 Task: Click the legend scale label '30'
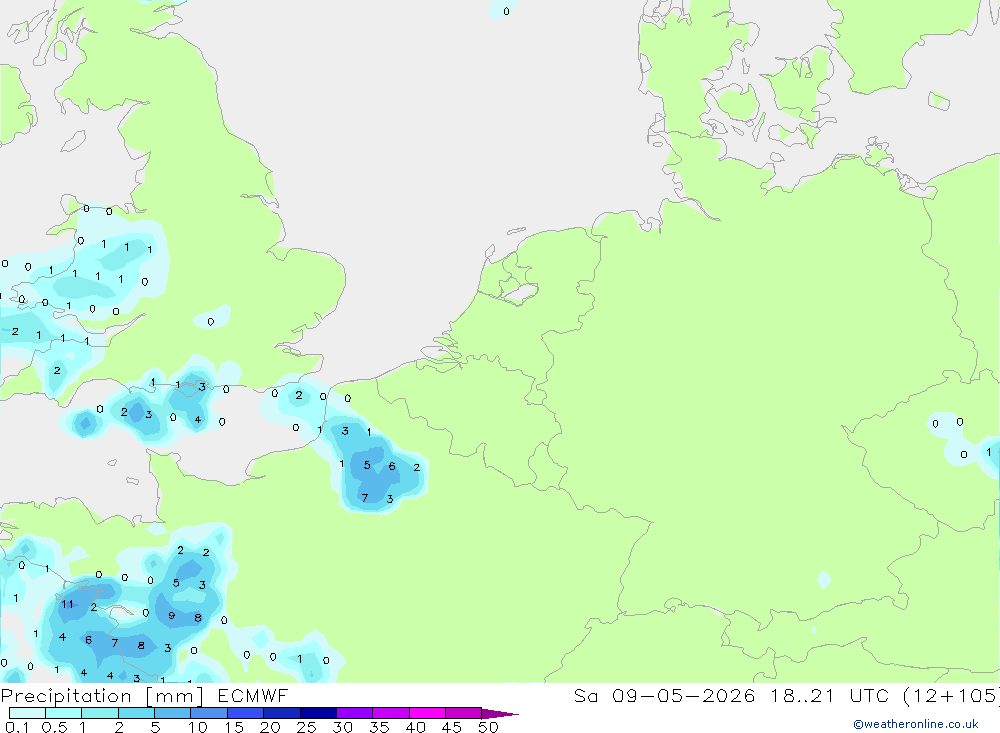(x=342, y=727)
